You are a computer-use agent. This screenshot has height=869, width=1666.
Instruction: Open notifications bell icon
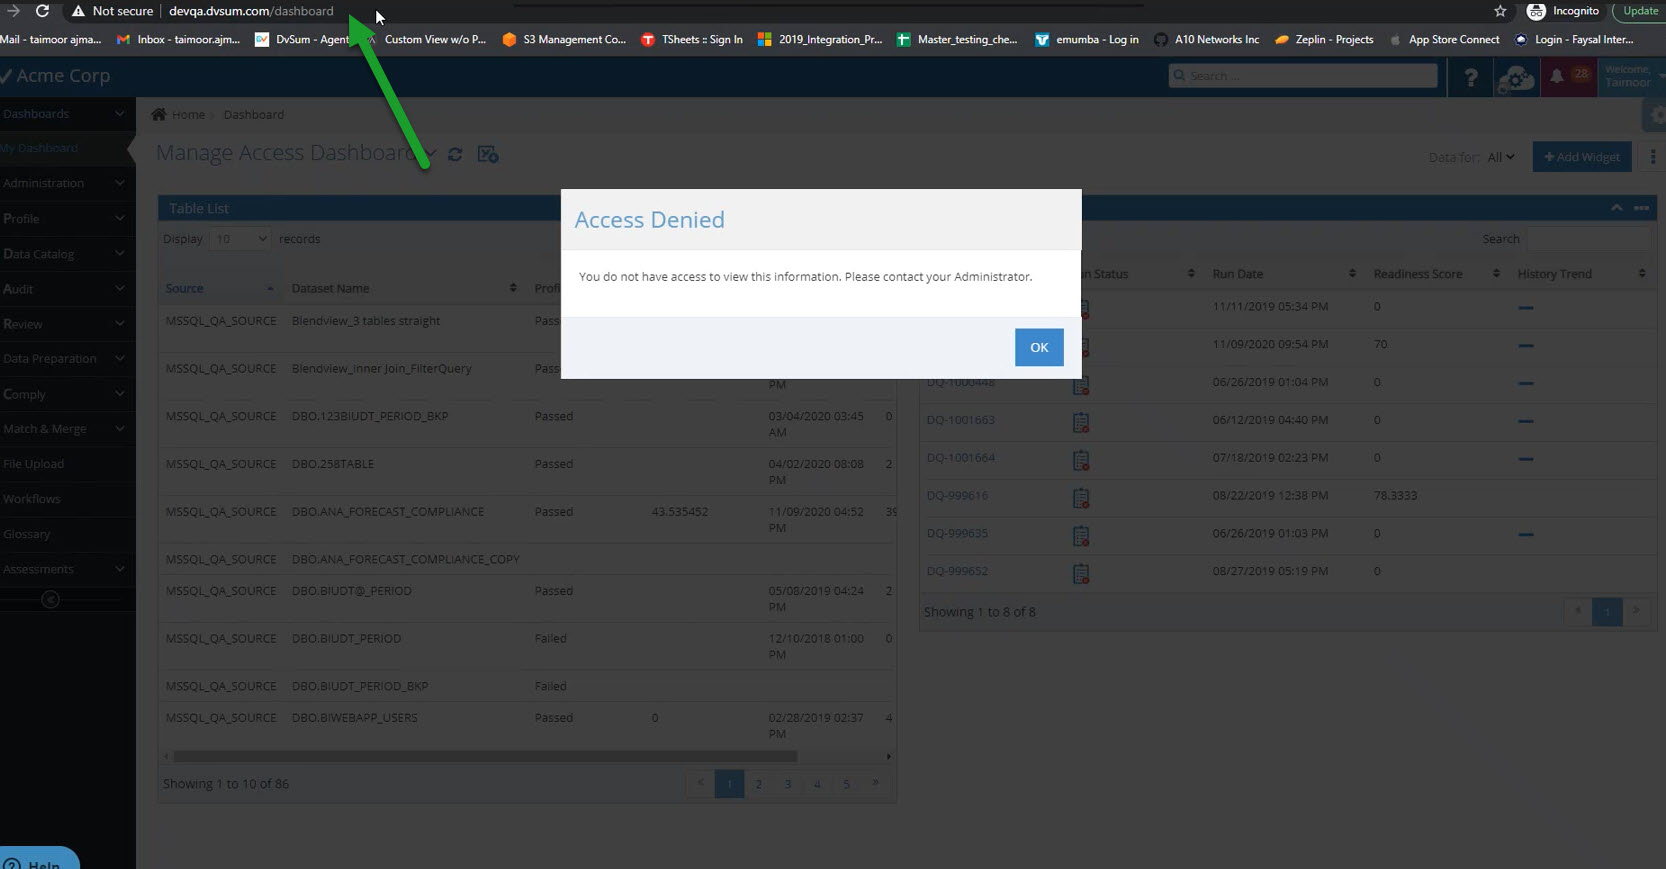click(1557, 76)
